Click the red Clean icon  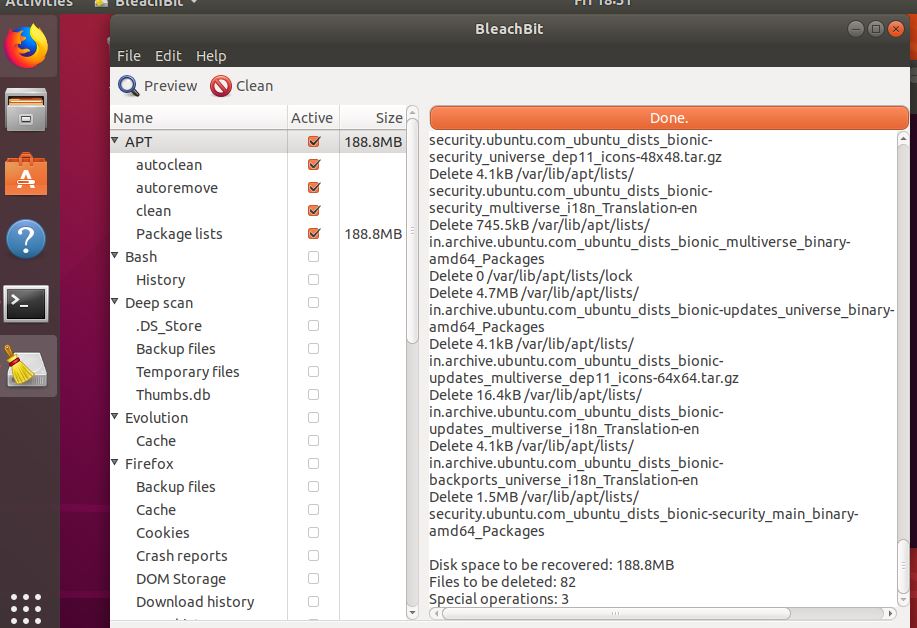tap(220, 86)
